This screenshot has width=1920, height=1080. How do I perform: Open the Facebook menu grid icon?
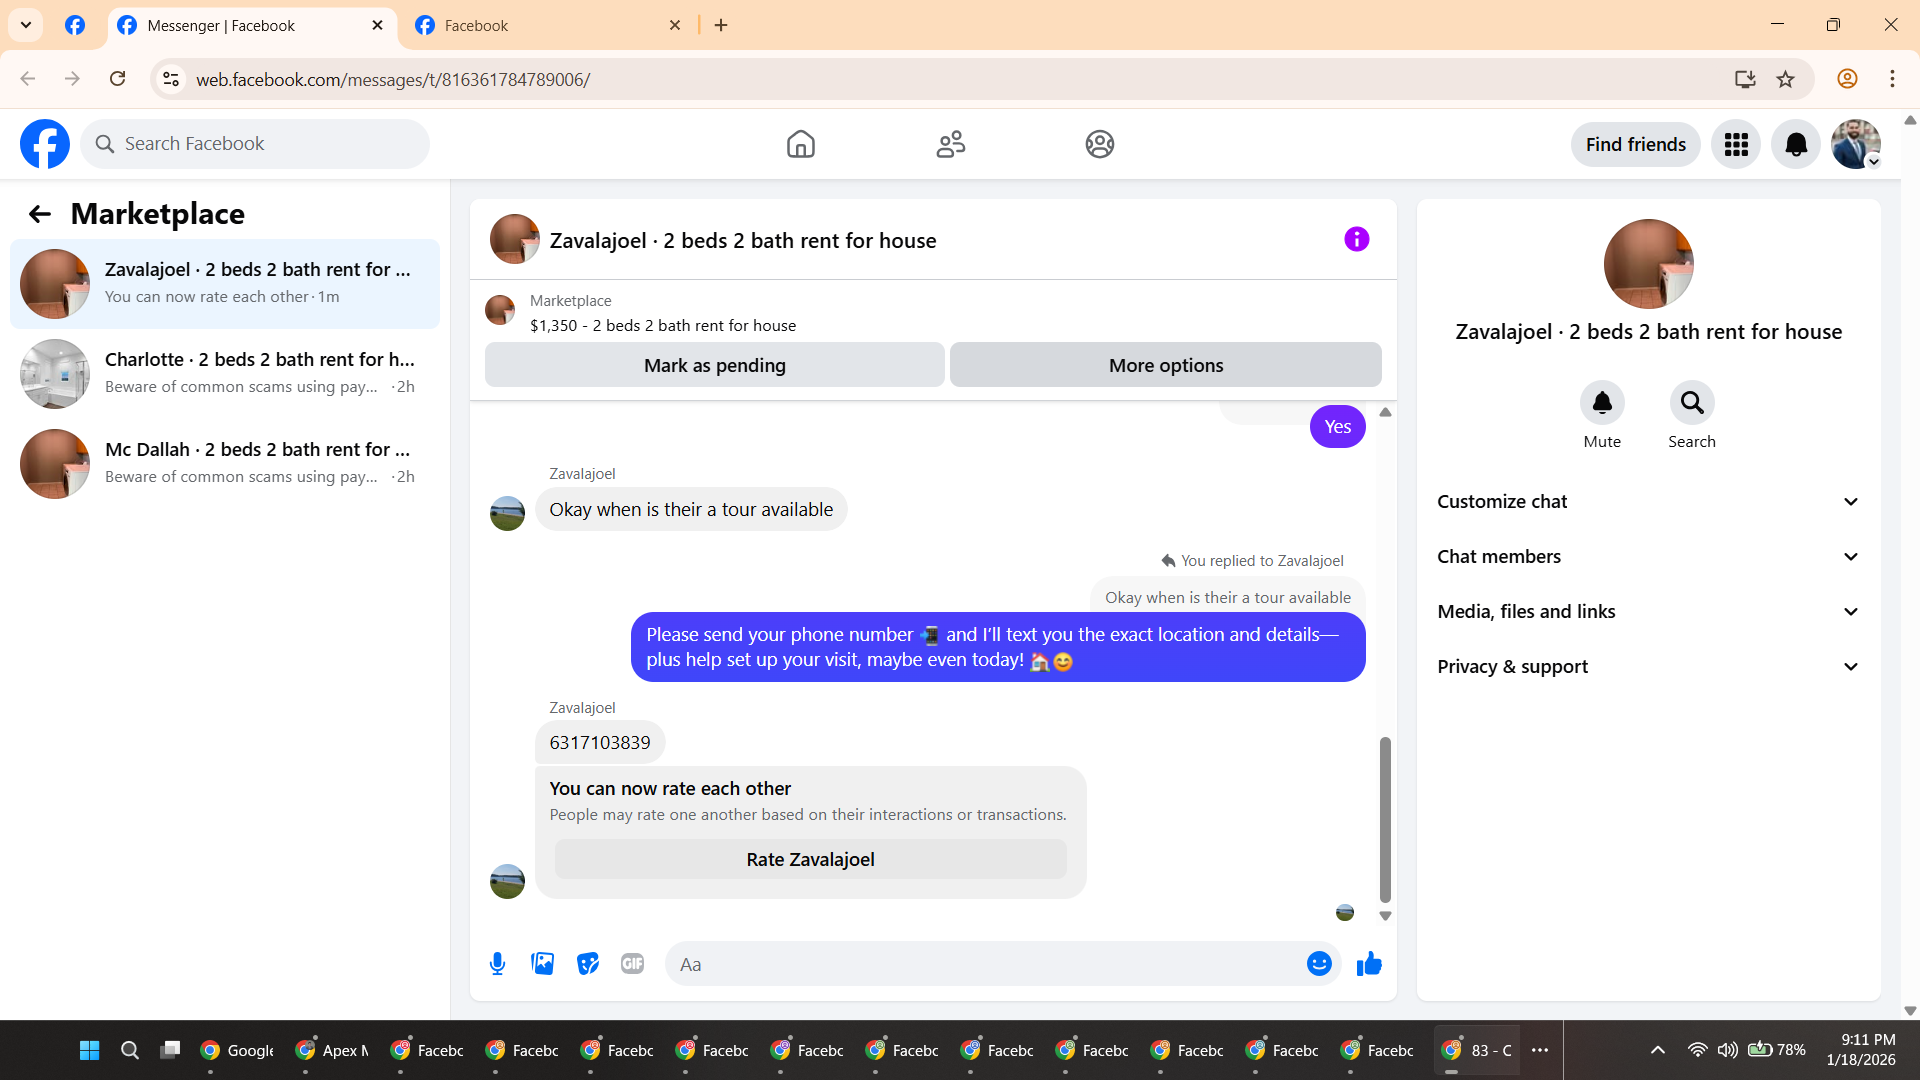click(x=1736, y=145)
